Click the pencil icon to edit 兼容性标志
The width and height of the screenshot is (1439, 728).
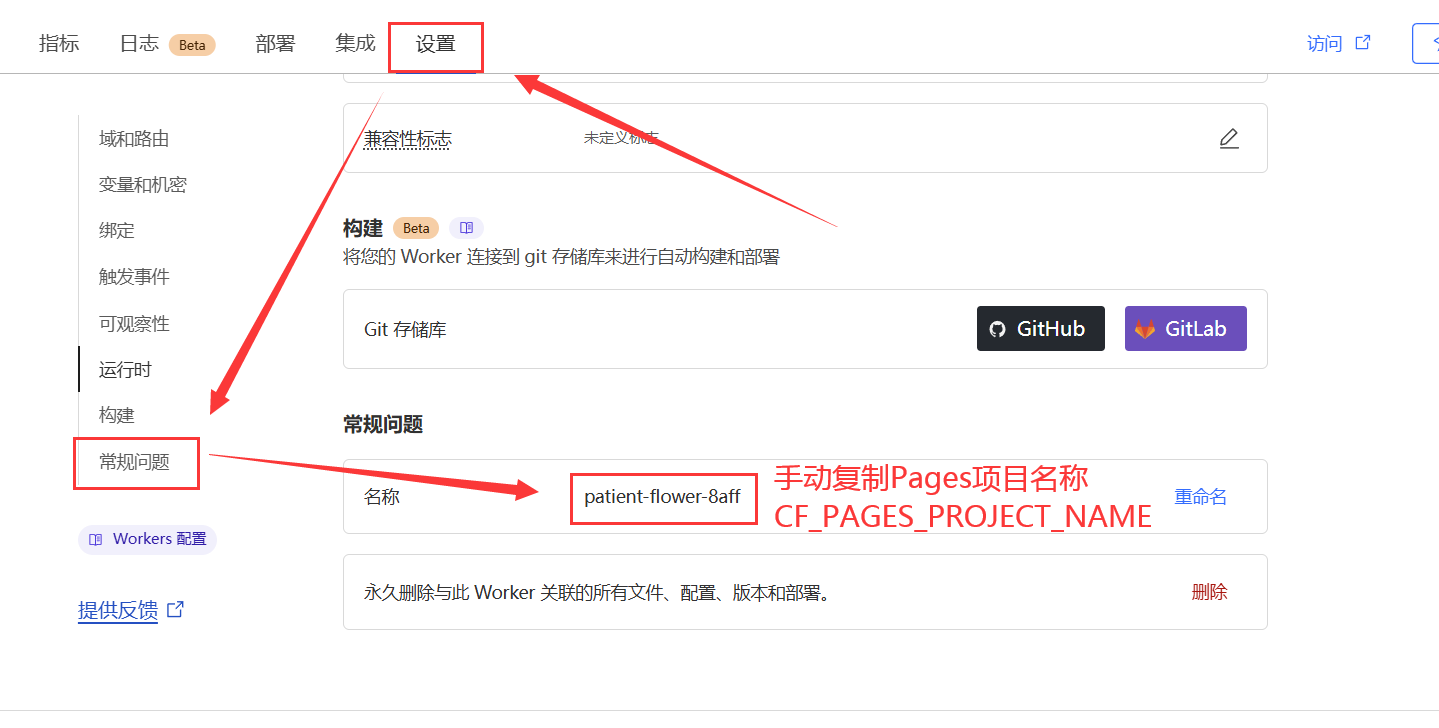pos(1229,138)
